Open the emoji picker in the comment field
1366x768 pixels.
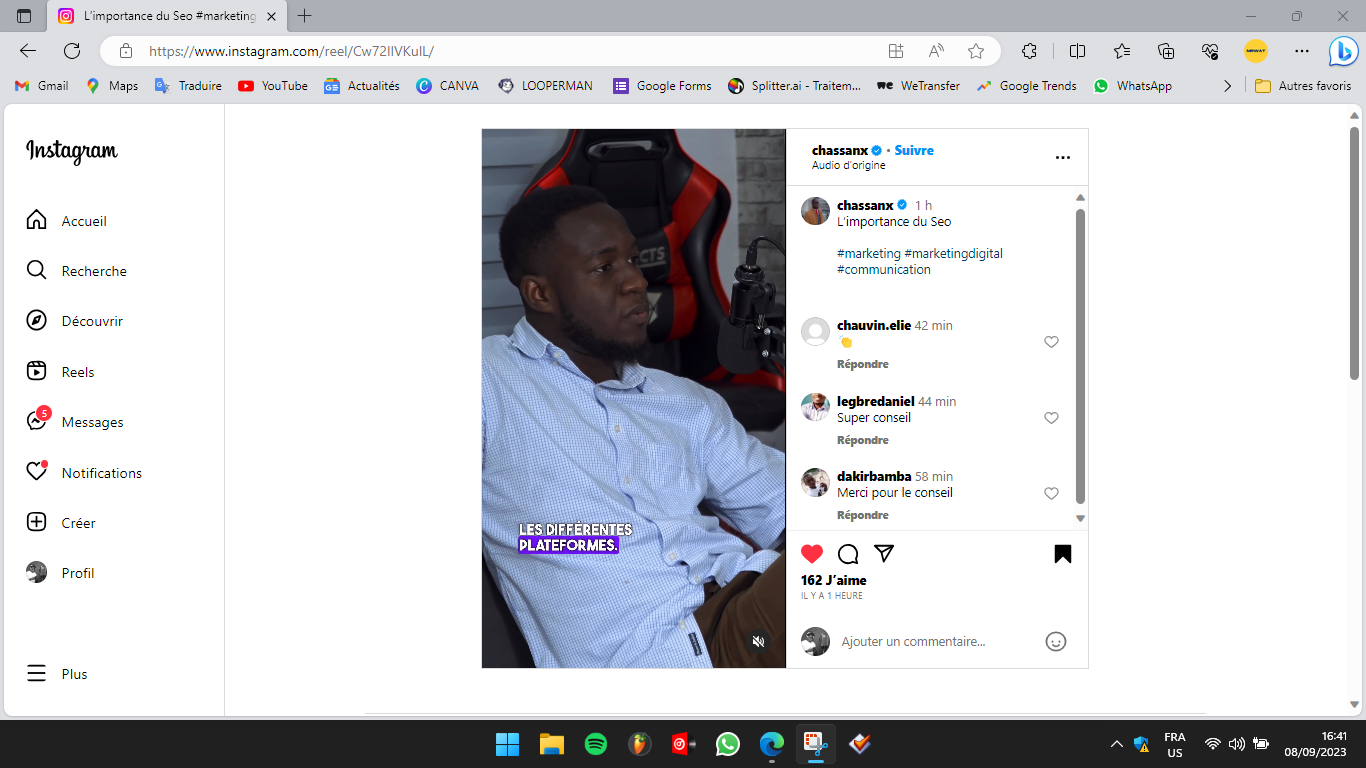(1056, 642)
